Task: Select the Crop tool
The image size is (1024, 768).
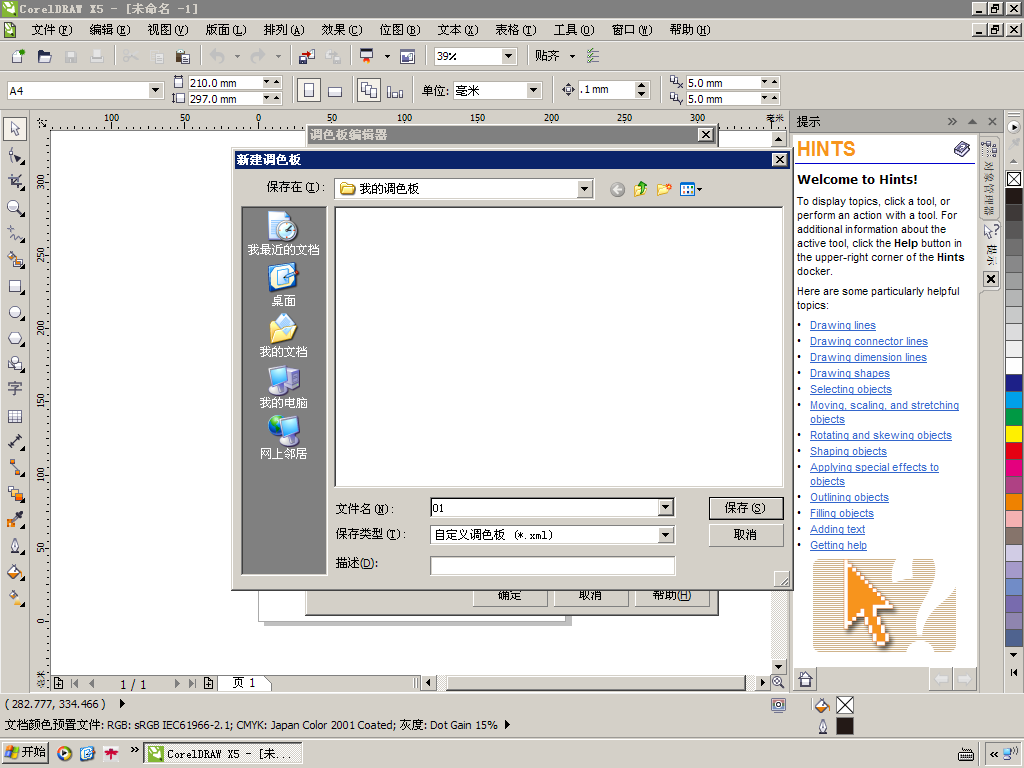Action: (x=14, y=182)
